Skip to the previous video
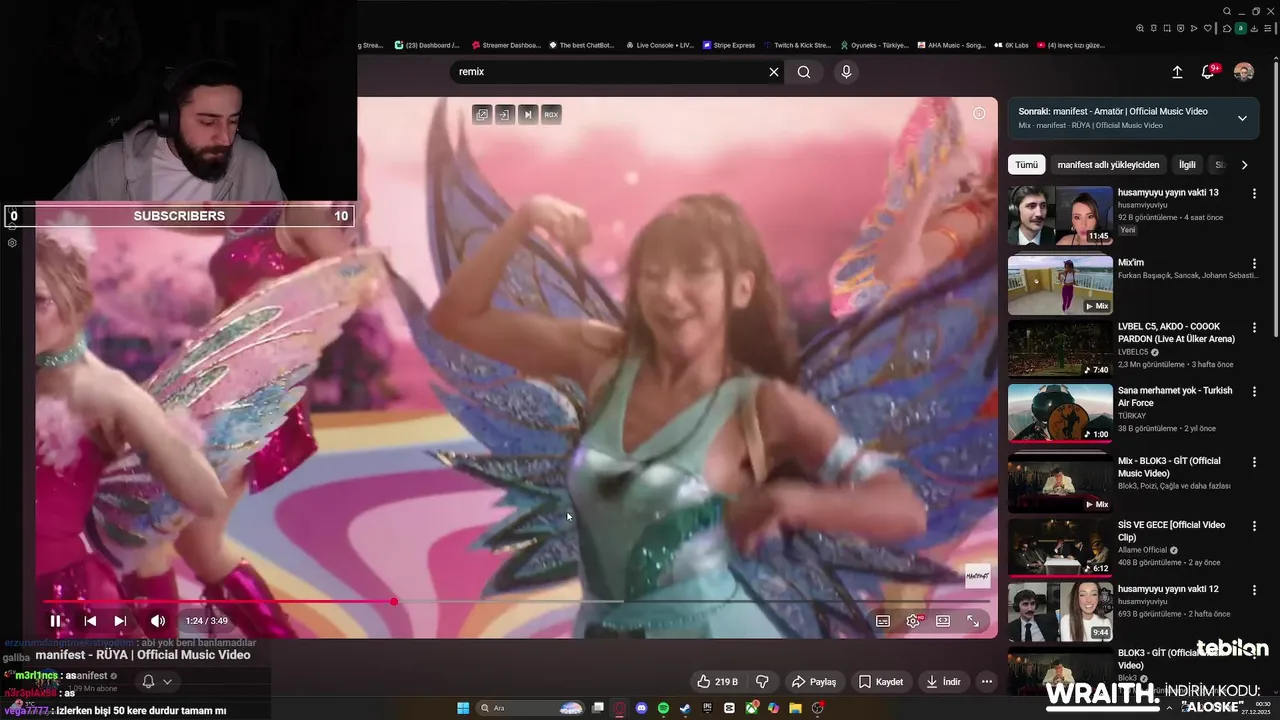The width and height of the screenshot is (1280, 720). tap(90, 621)
